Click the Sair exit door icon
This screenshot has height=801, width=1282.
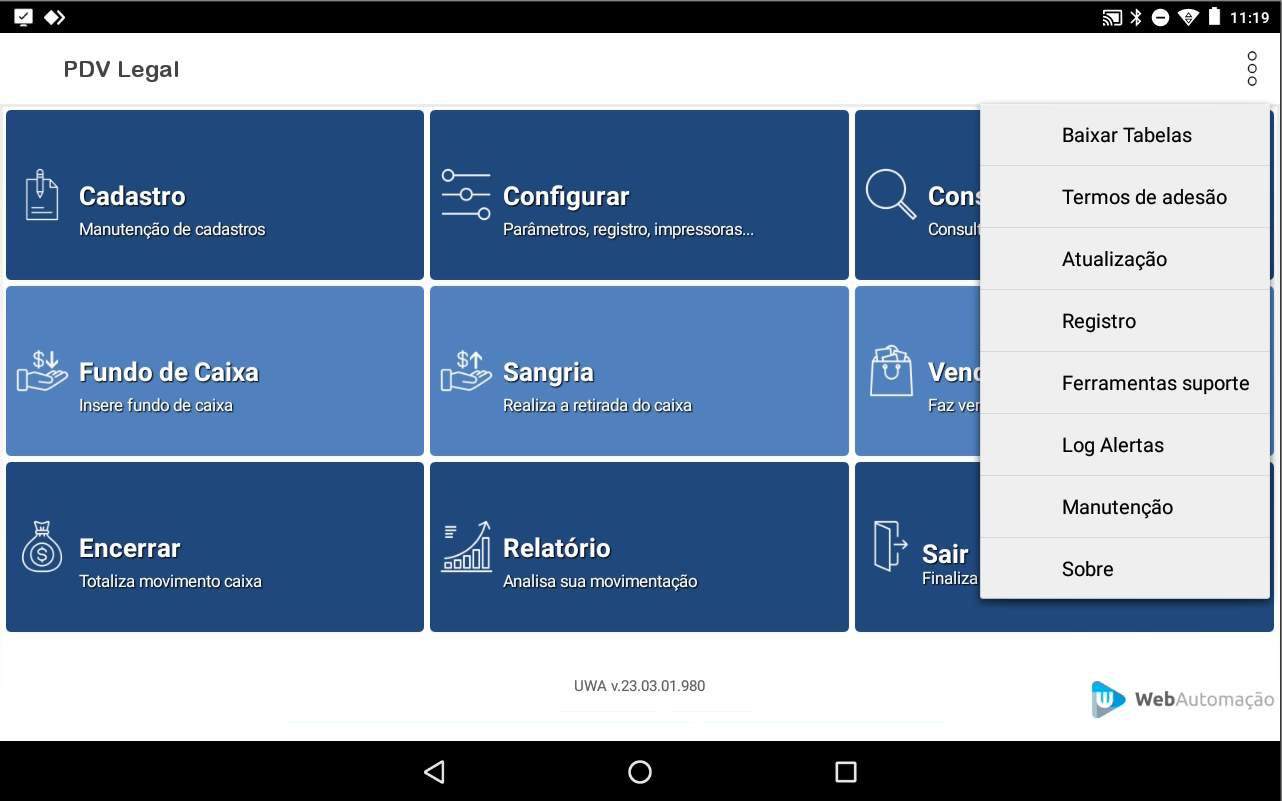click(x=890, y=546)
